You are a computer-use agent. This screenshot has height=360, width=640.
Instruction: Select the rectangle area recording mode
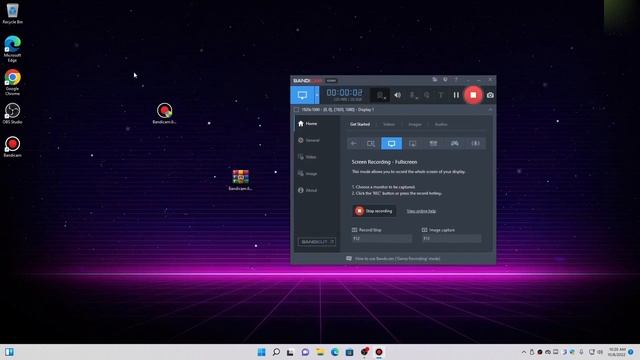tap(371, 144)
